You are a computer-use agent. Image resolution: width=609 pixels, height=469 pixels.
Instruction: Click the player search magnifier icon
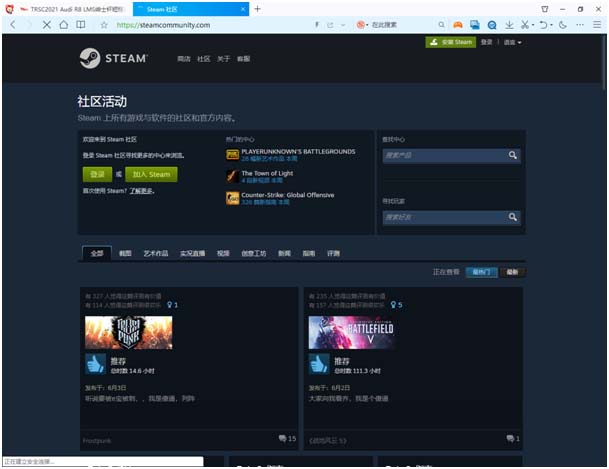(x=513, y=217)
